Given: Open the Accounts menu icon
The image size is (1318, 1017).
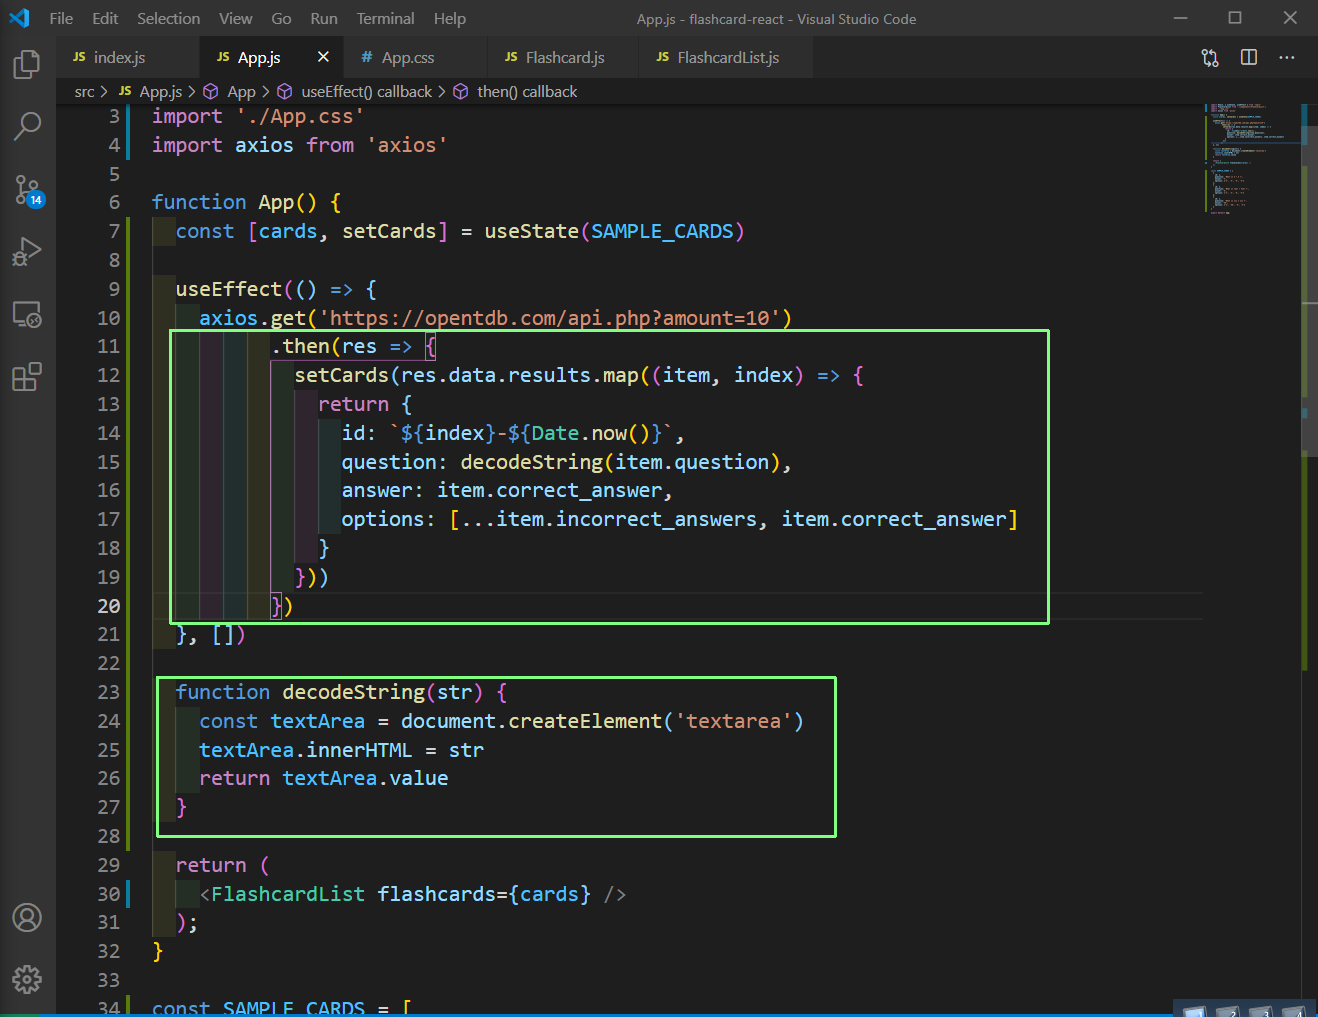Looking at the screenshot, I should pyautogui.click(x=27, y=917).
